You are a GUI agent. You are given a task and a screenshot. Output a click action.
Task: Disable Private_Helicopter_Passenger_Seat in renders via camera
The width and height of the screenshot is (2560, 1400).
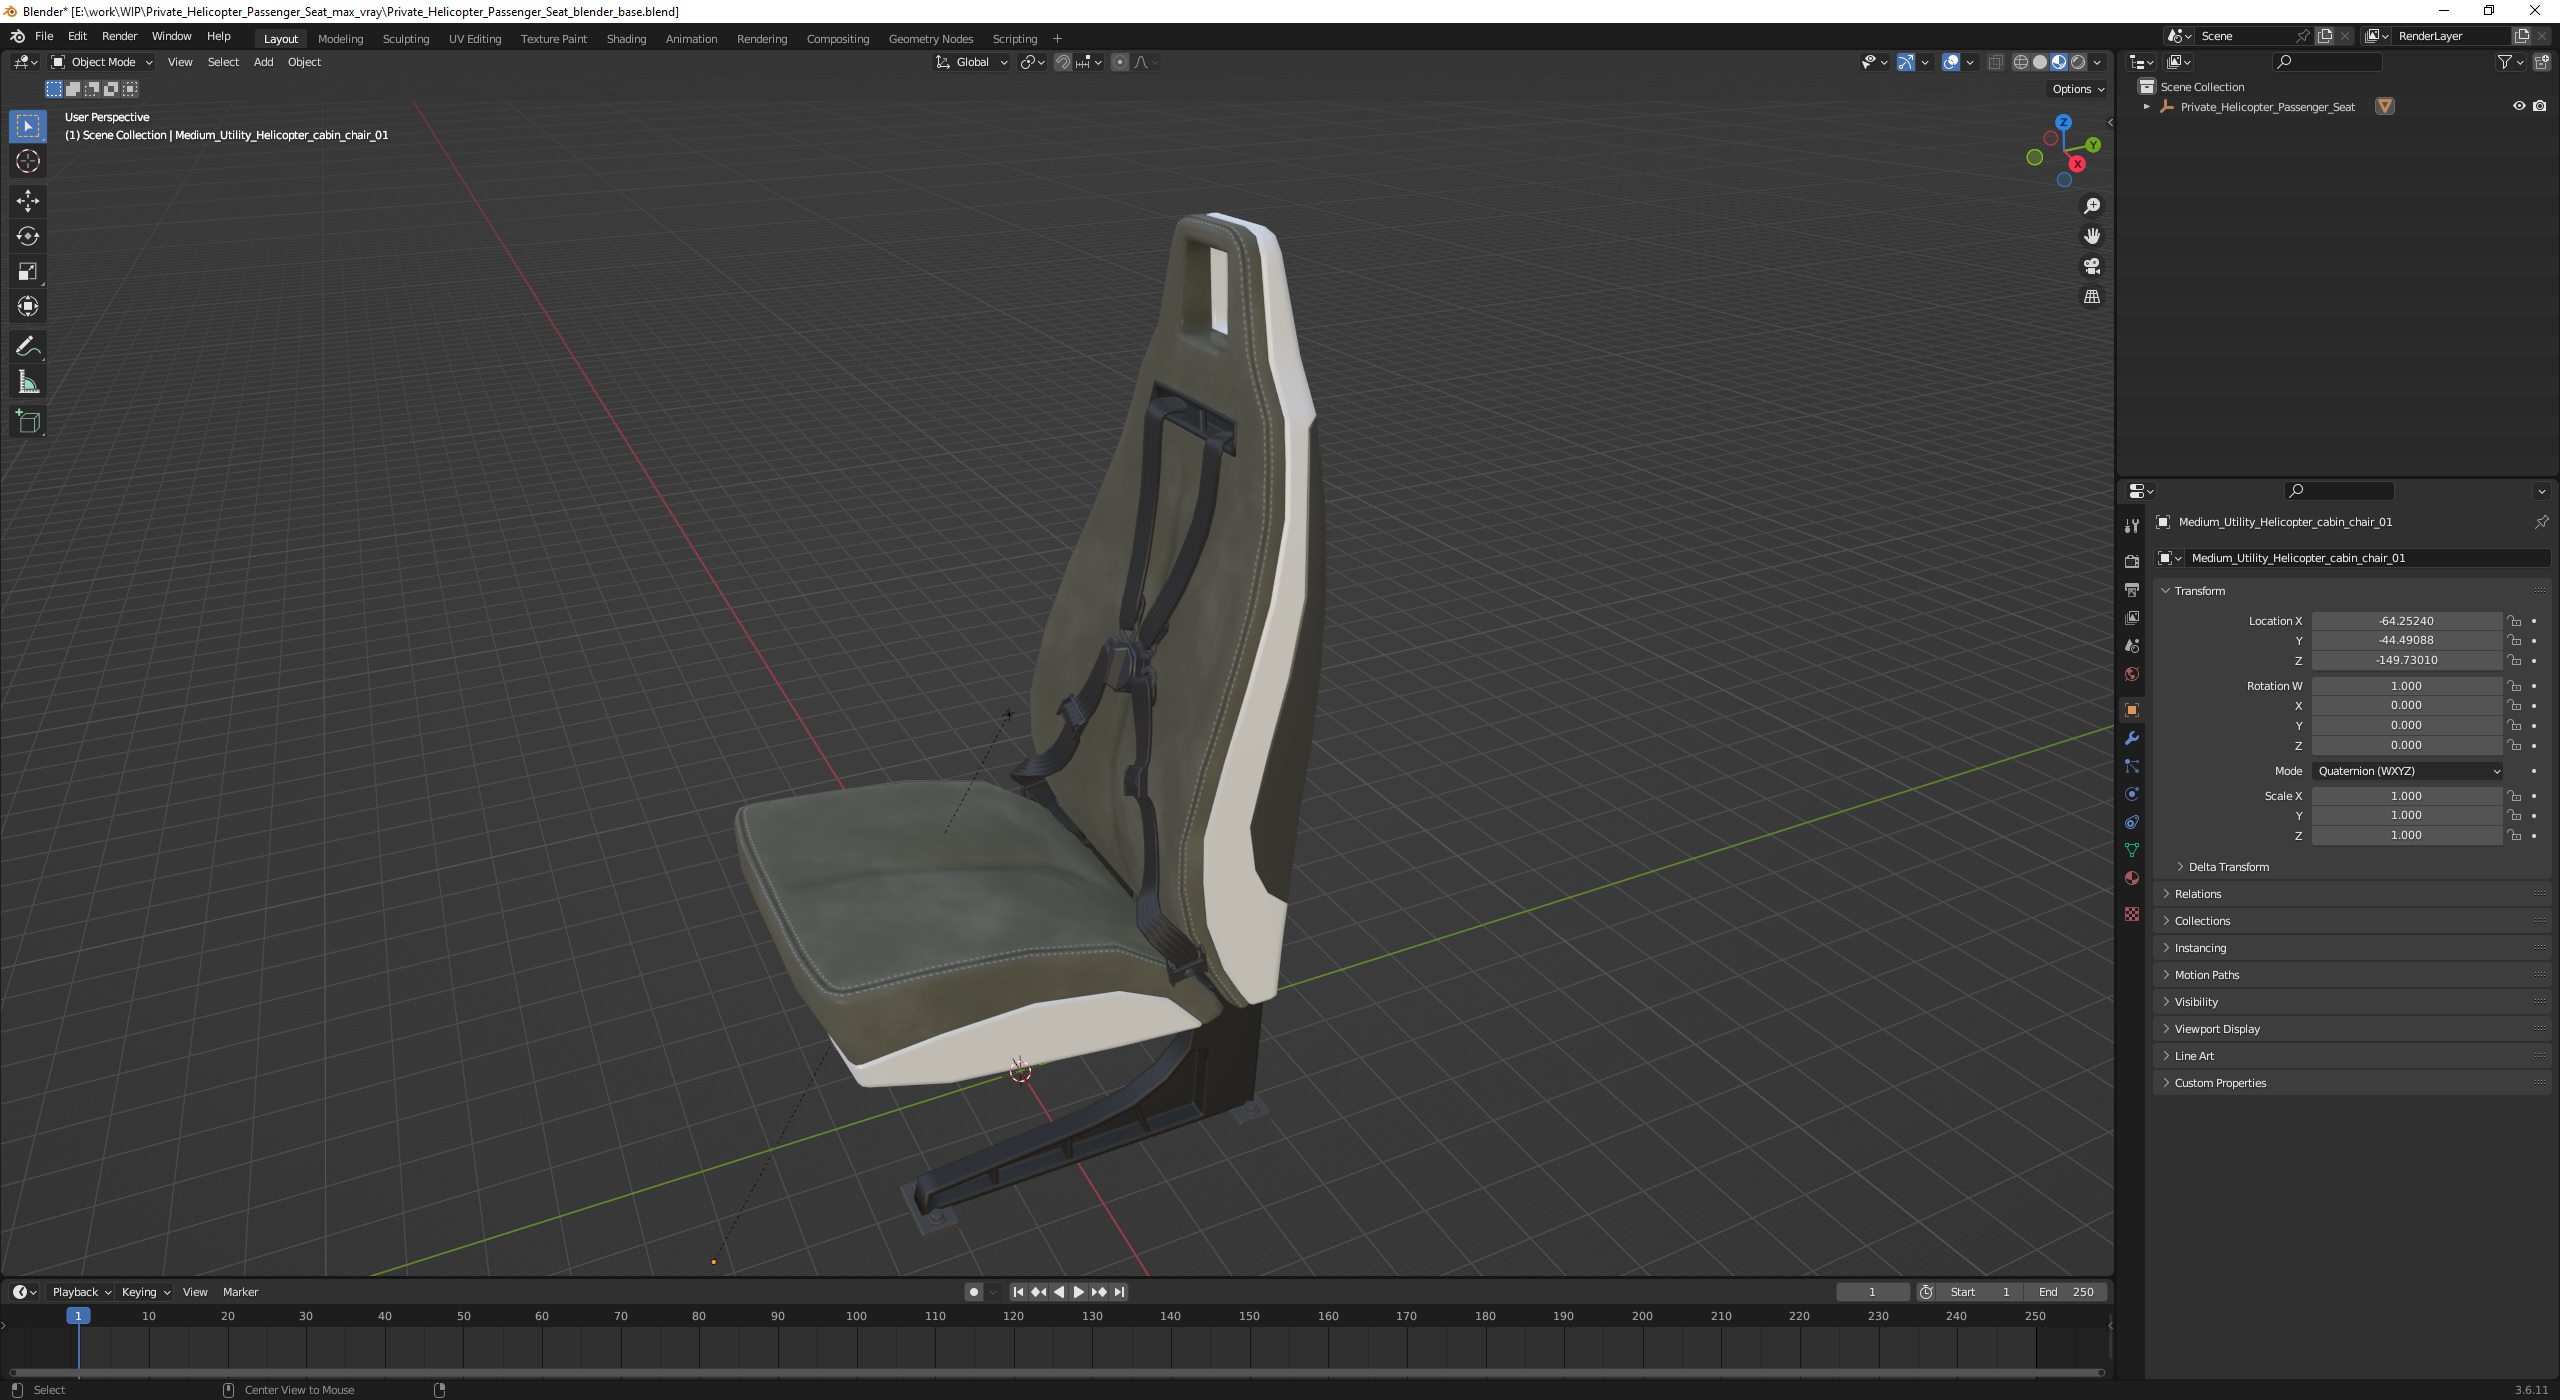point(2540,106)
